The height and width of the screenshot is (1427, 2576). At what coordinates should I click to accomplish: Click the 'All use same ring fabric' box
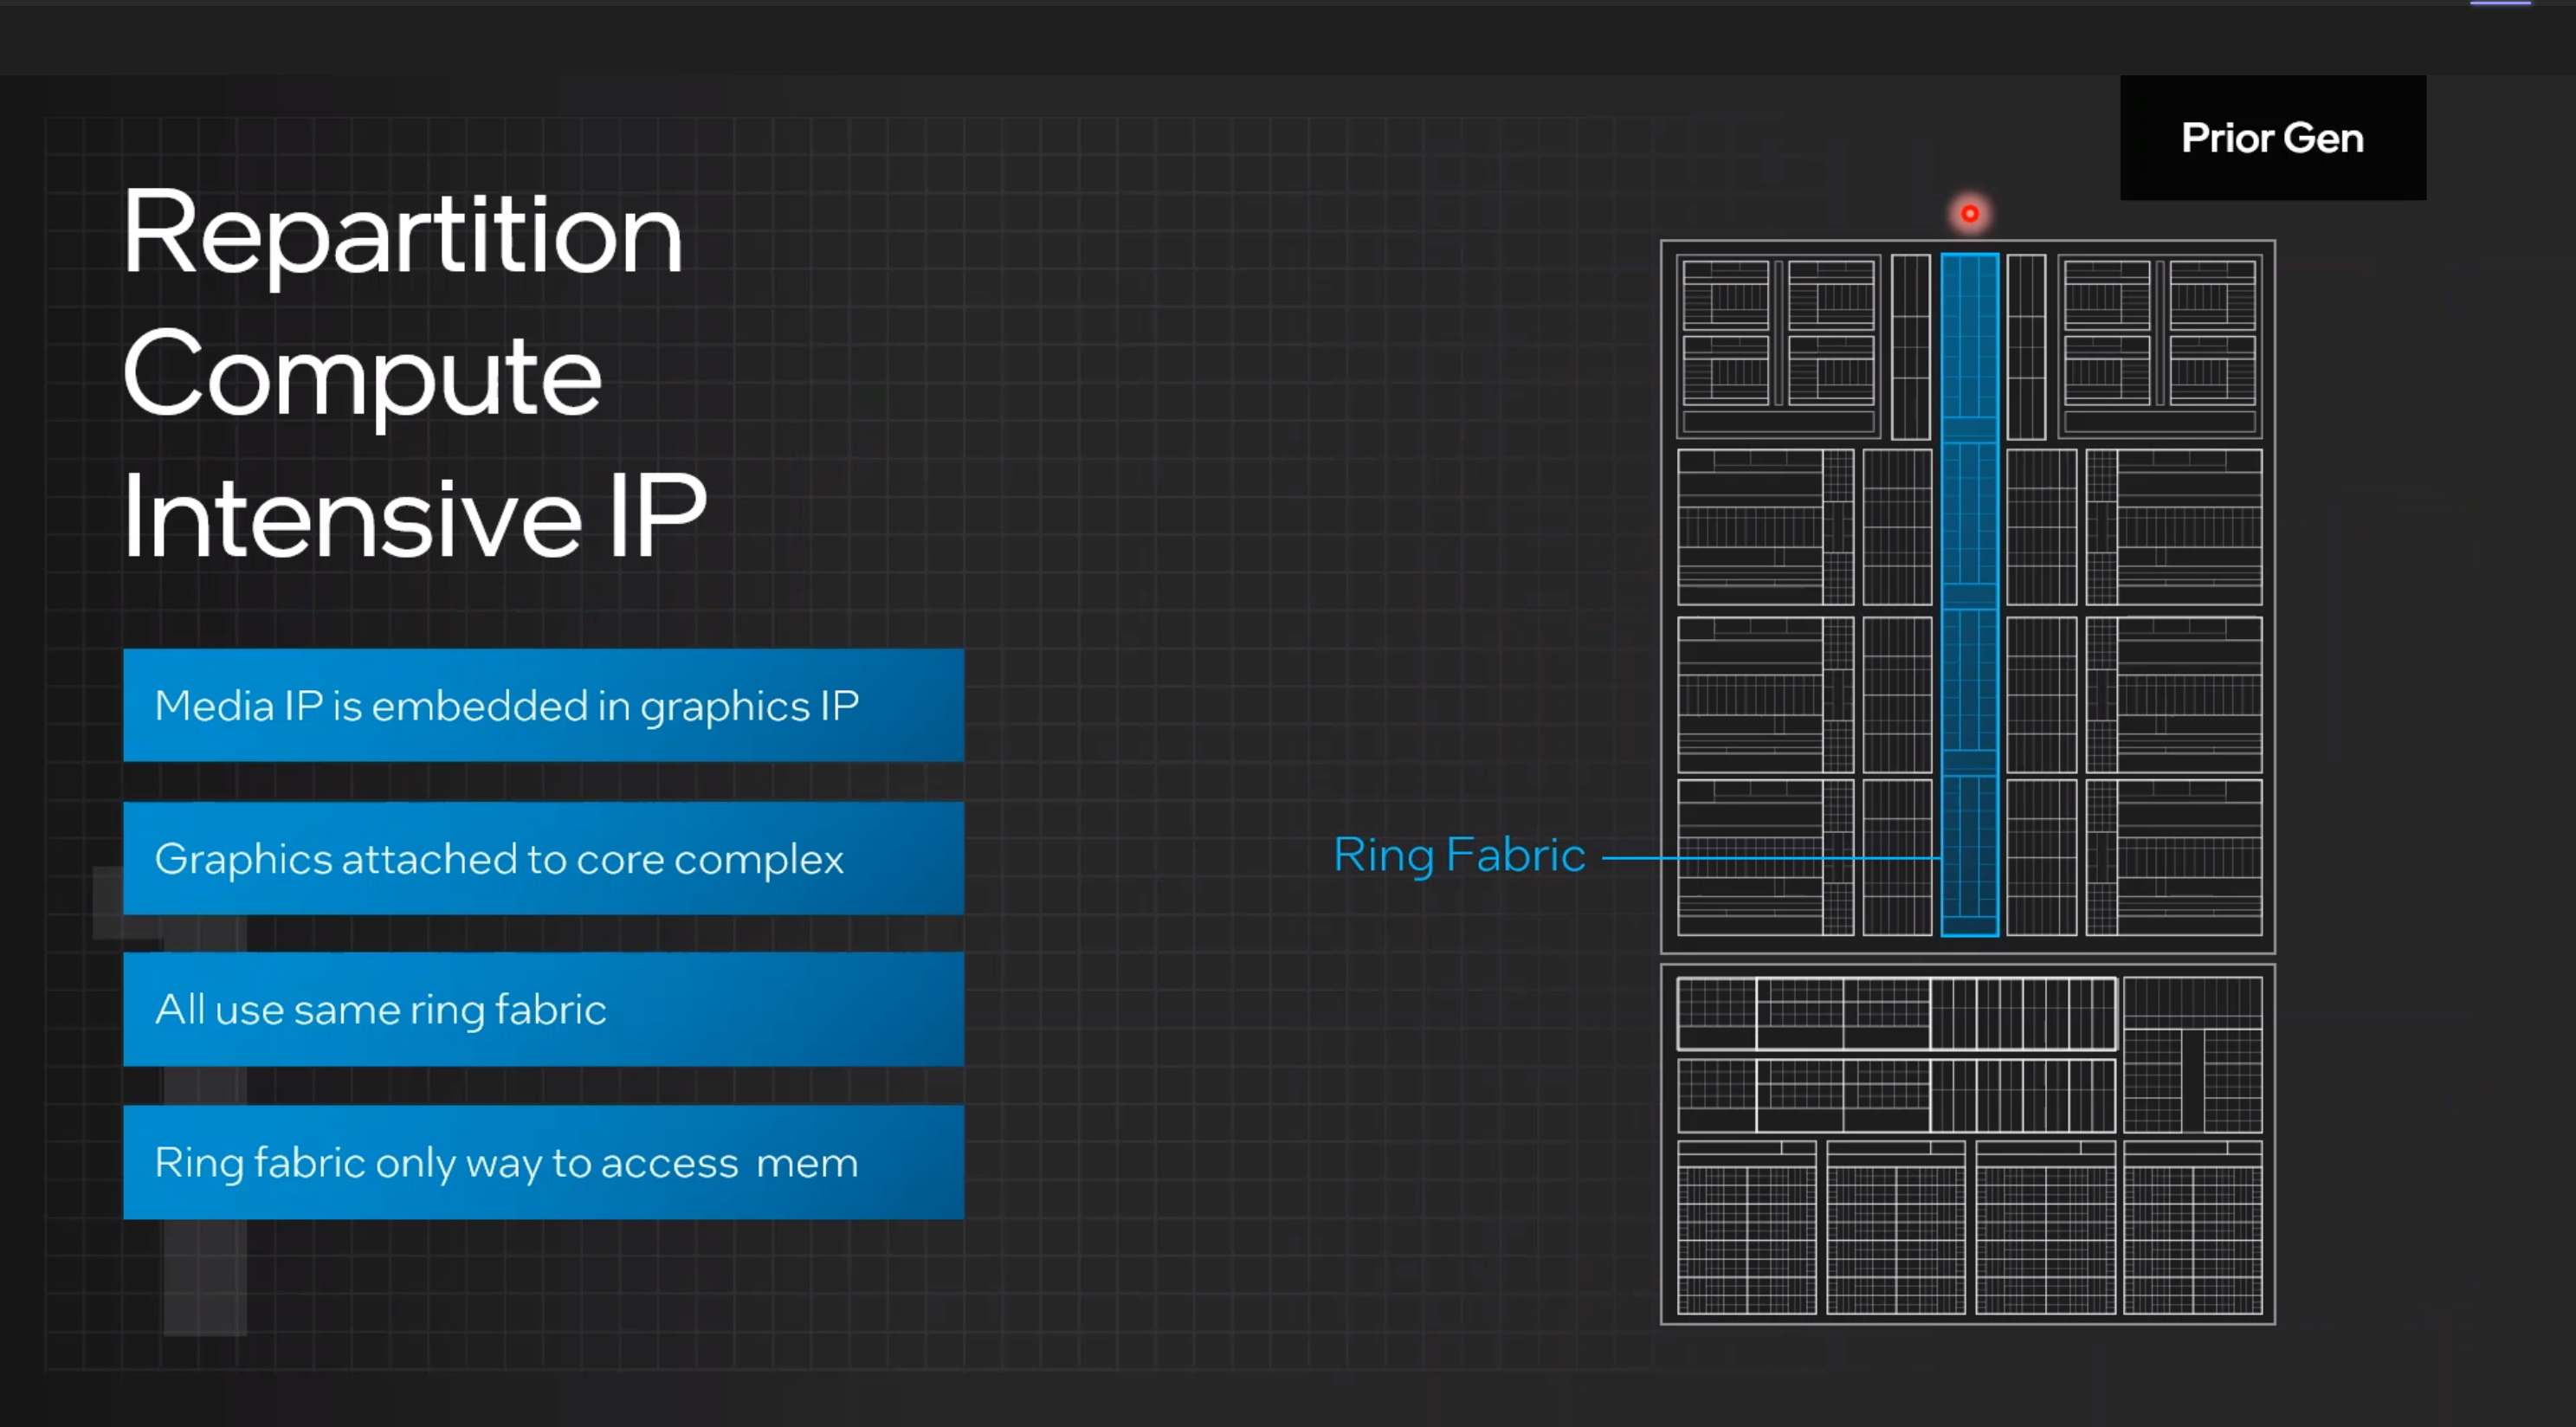[x=543, y=1009]
